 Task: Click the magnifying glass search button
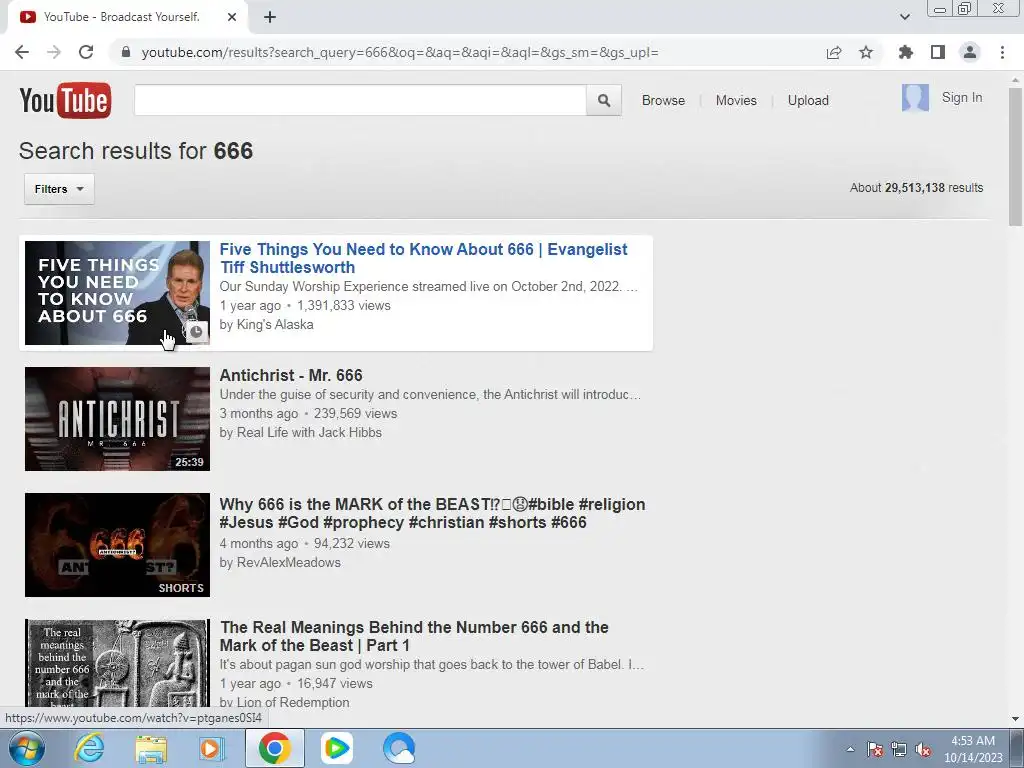(x=603, y=101)
